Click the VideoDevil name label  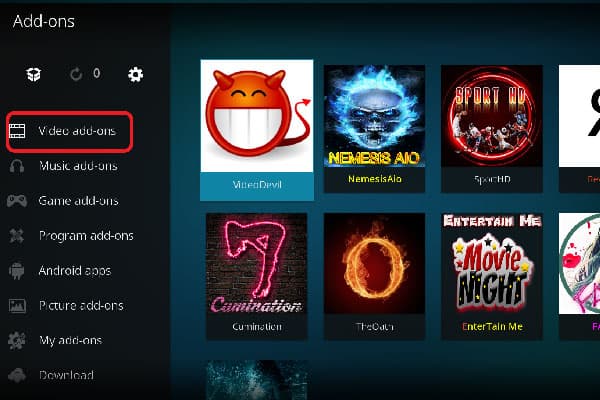click(257, 185)
